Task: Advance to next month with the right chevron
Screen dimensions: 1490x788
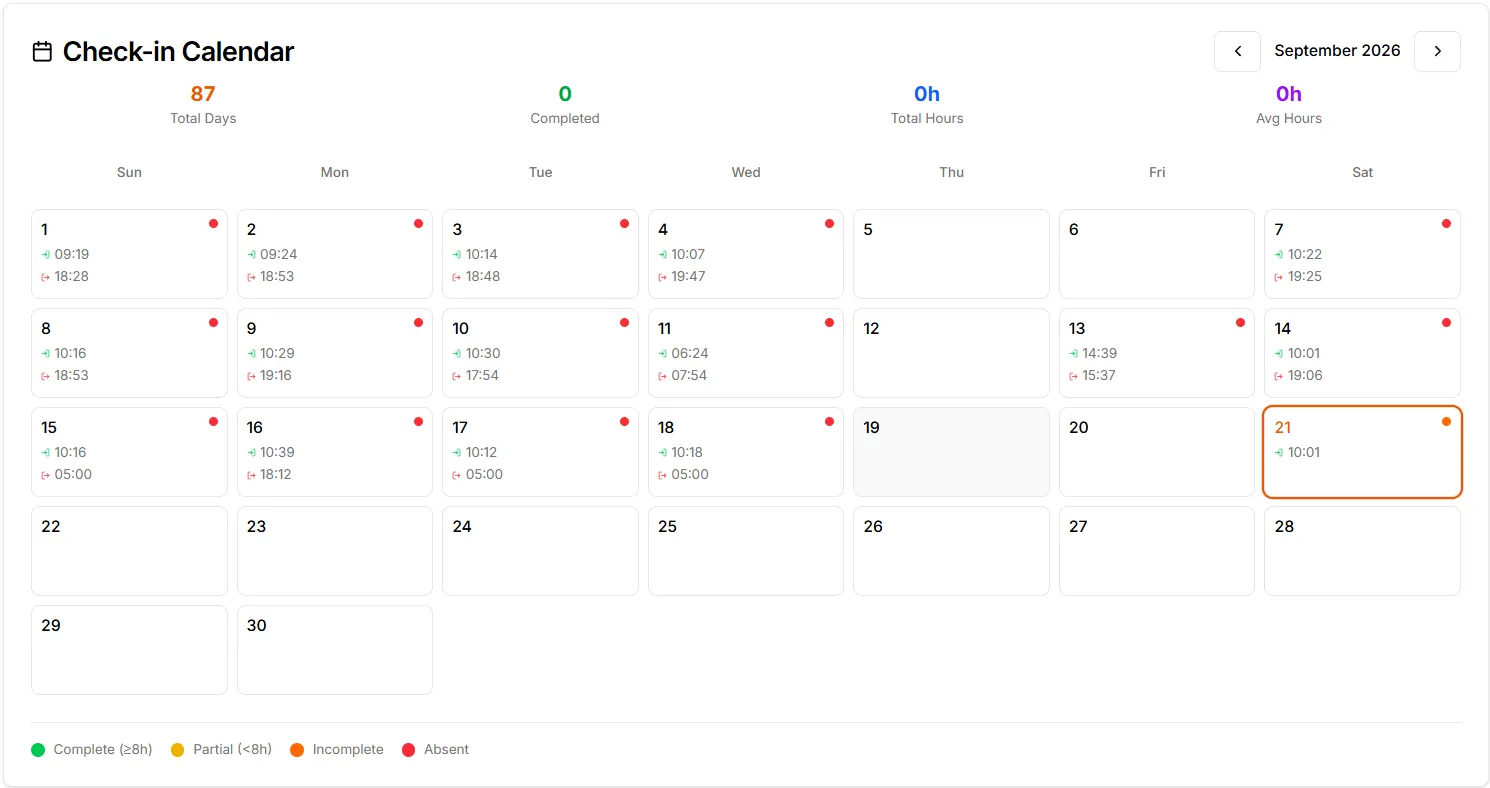Action: pos(1437,51)
